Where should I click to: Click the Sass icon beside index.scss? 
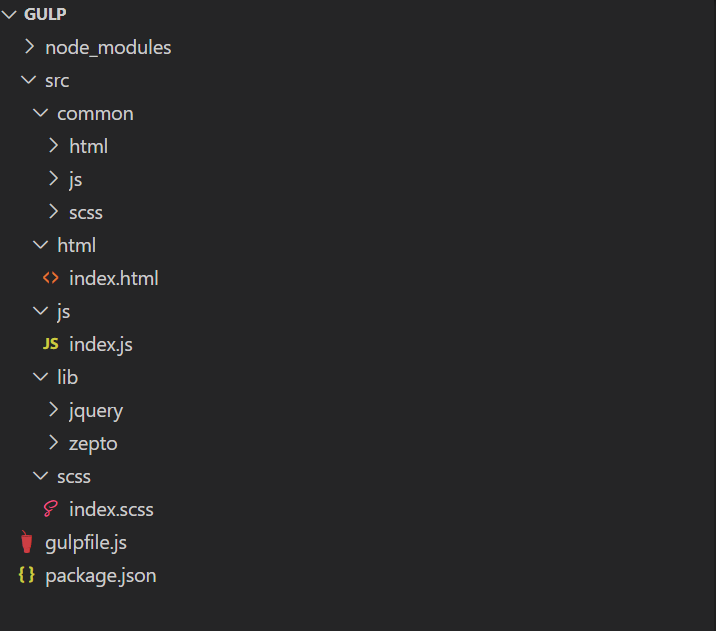[x=50, y=509]
